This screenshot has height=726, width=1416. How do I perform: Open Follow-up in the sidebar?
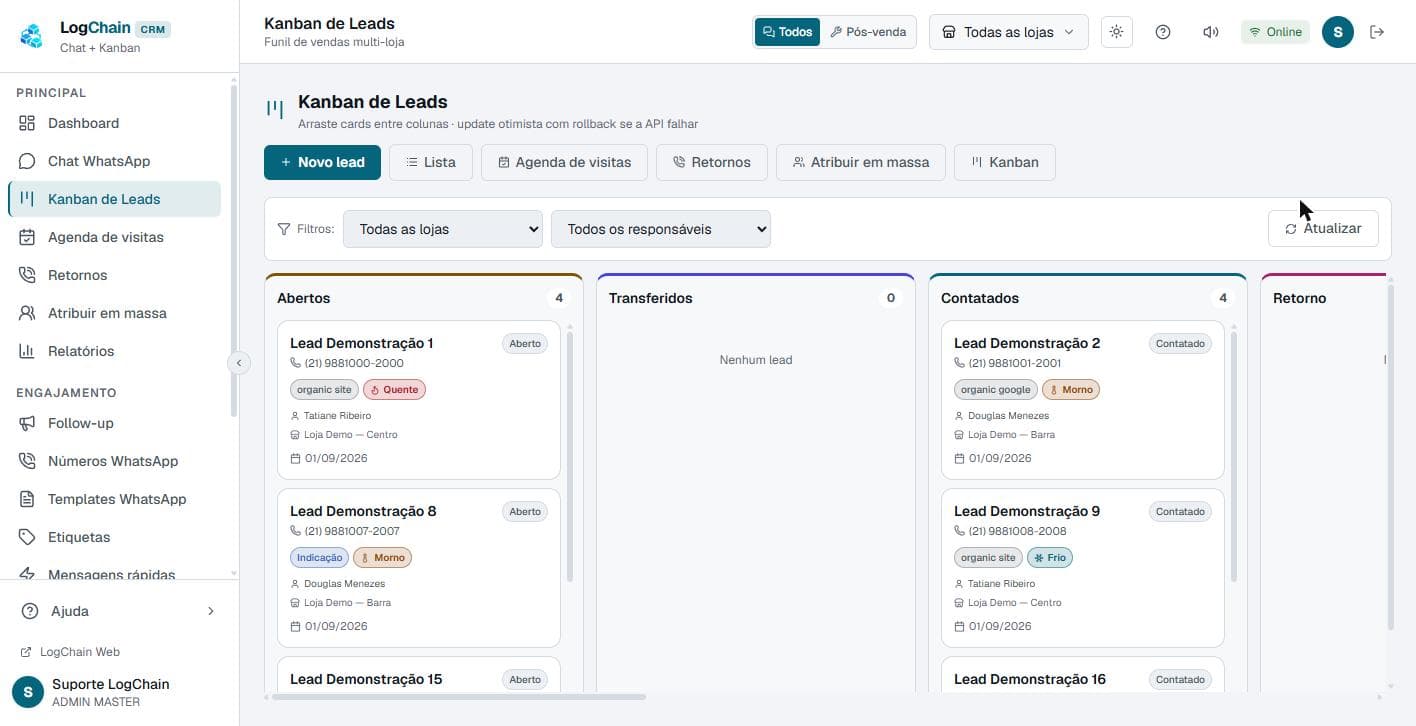pyautogui.click(x=114, y=423)
